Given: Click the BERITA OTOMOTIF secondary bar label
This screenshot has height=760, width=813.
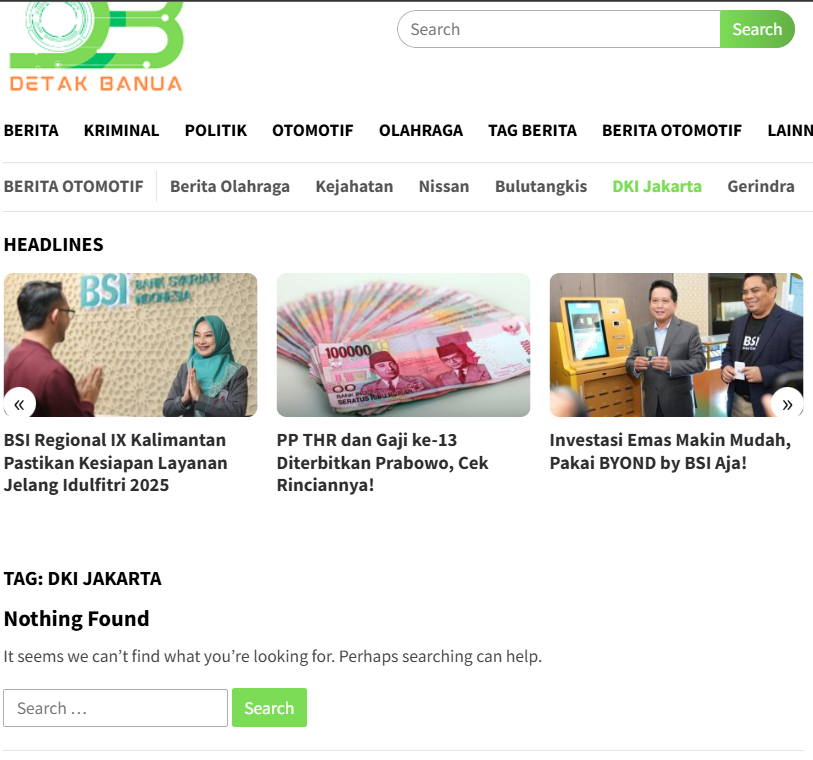Looking at the screenshot, I should click(x=74, y=186).
